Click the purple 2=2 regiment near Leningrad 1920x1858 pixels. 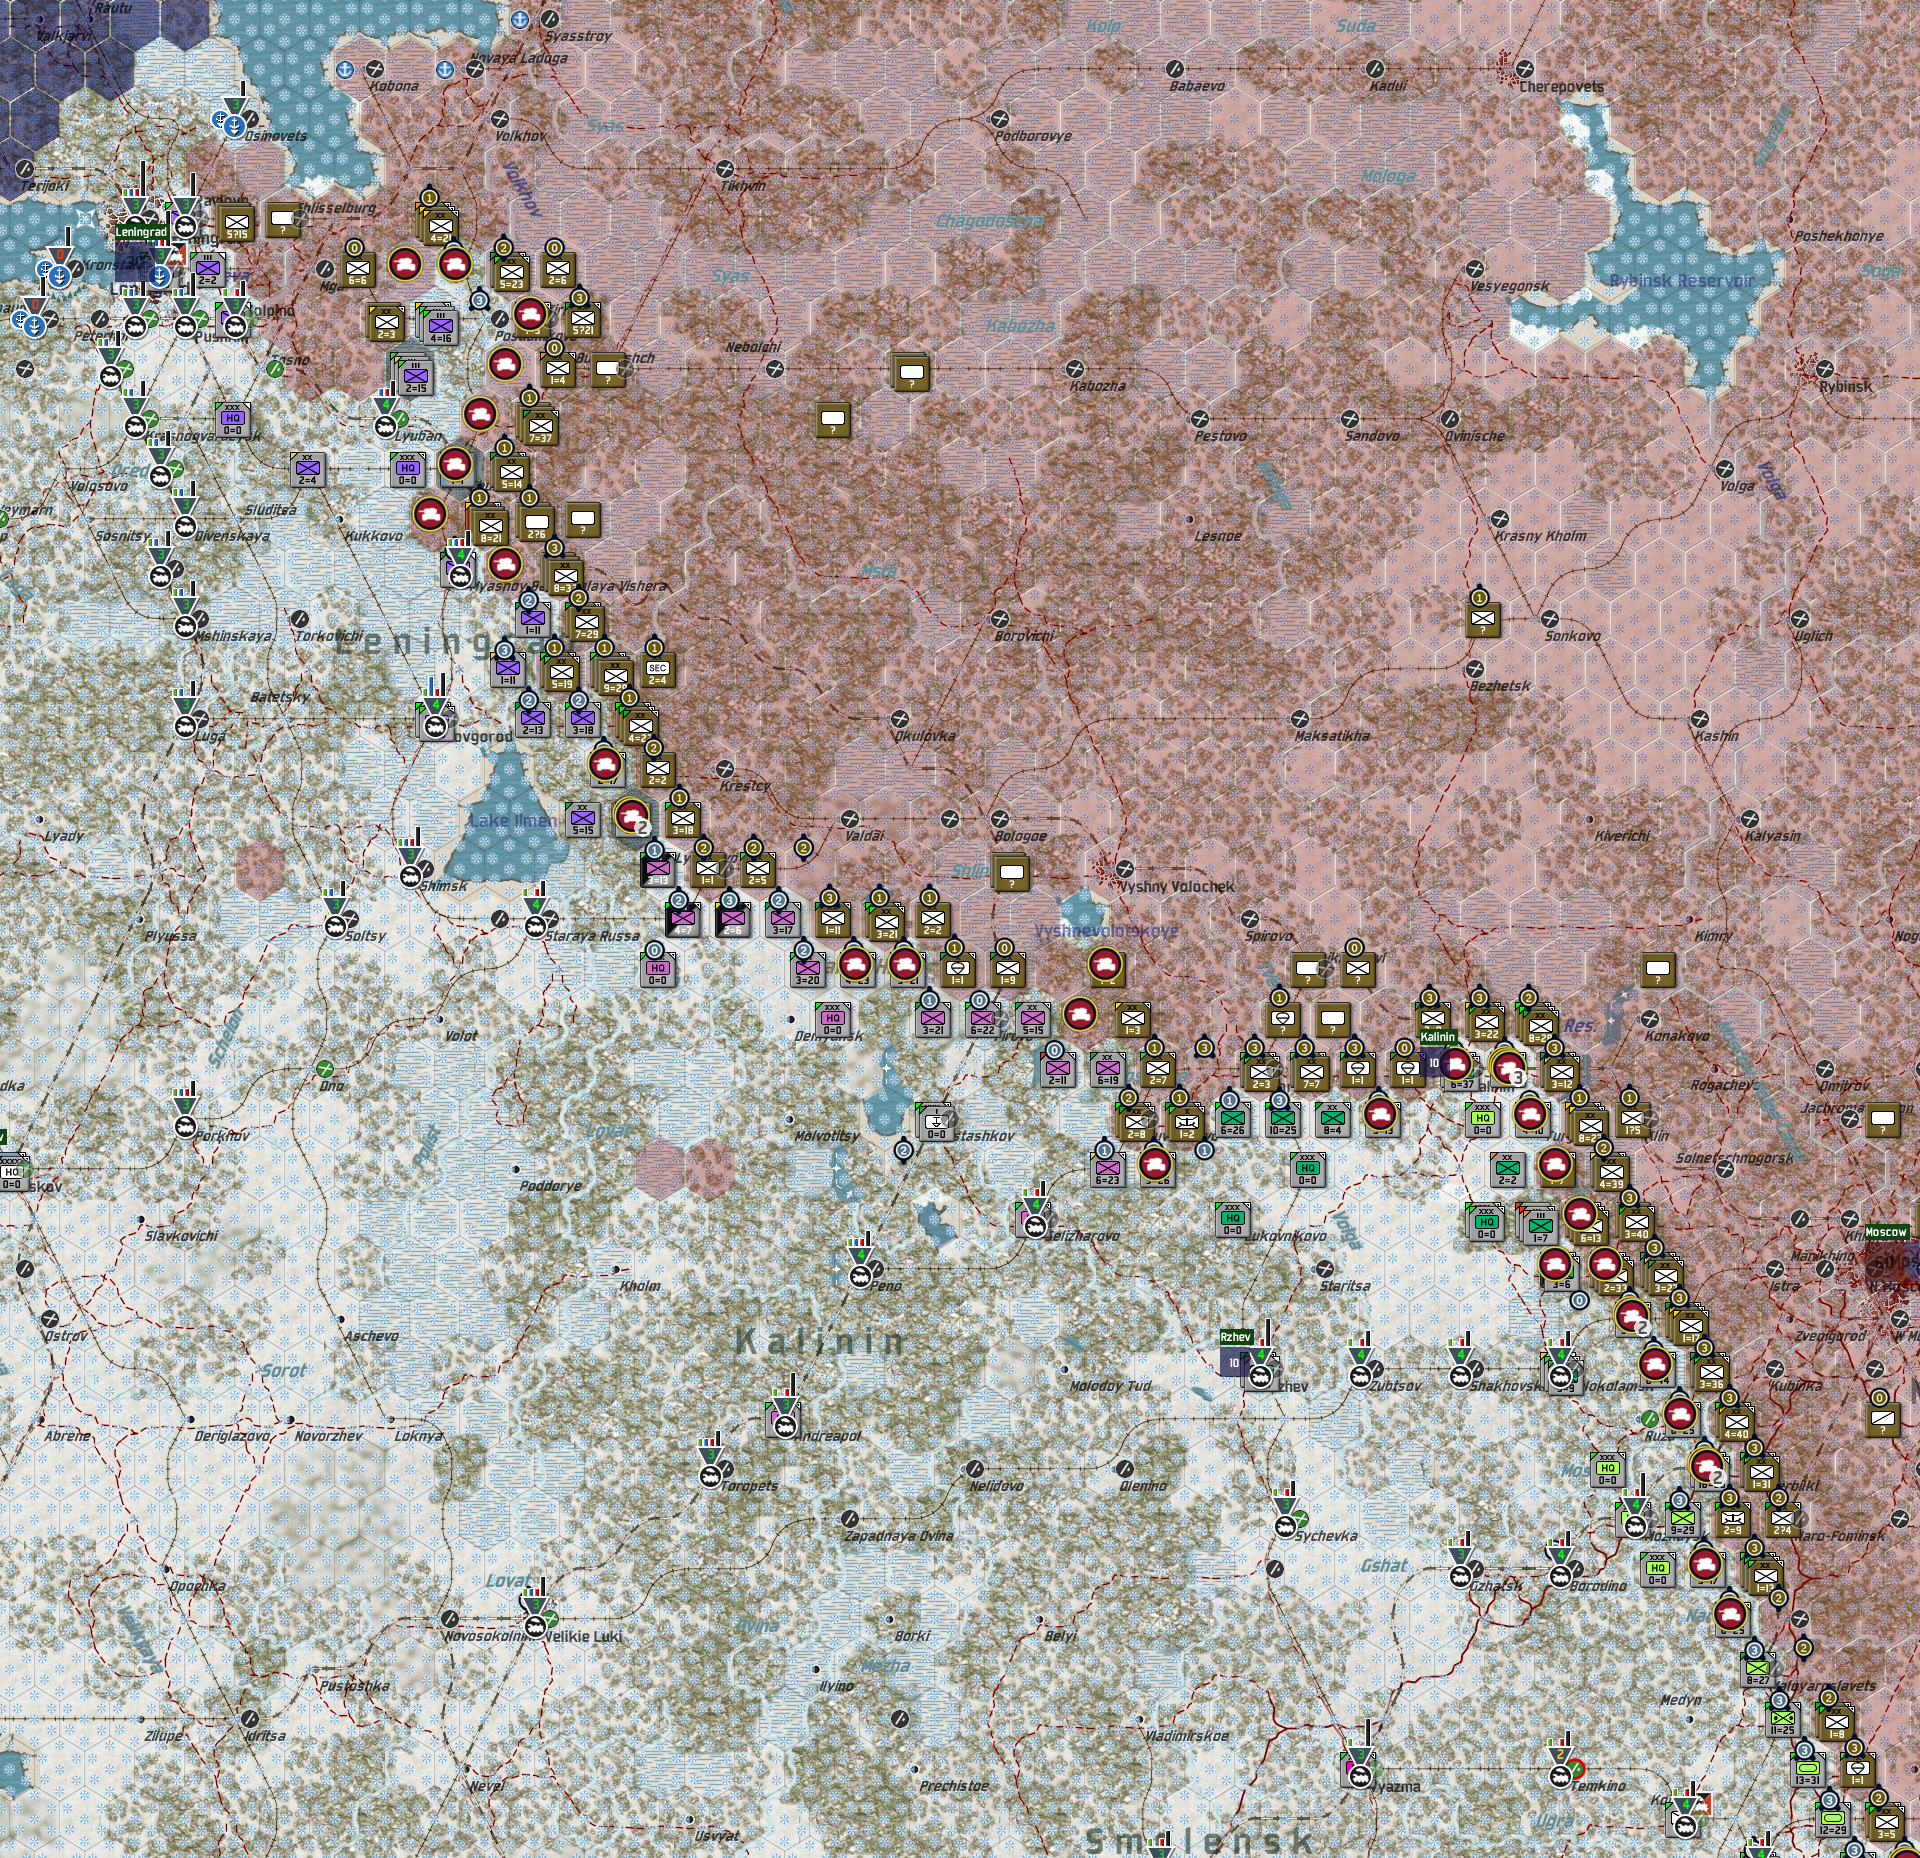(208, 271)
